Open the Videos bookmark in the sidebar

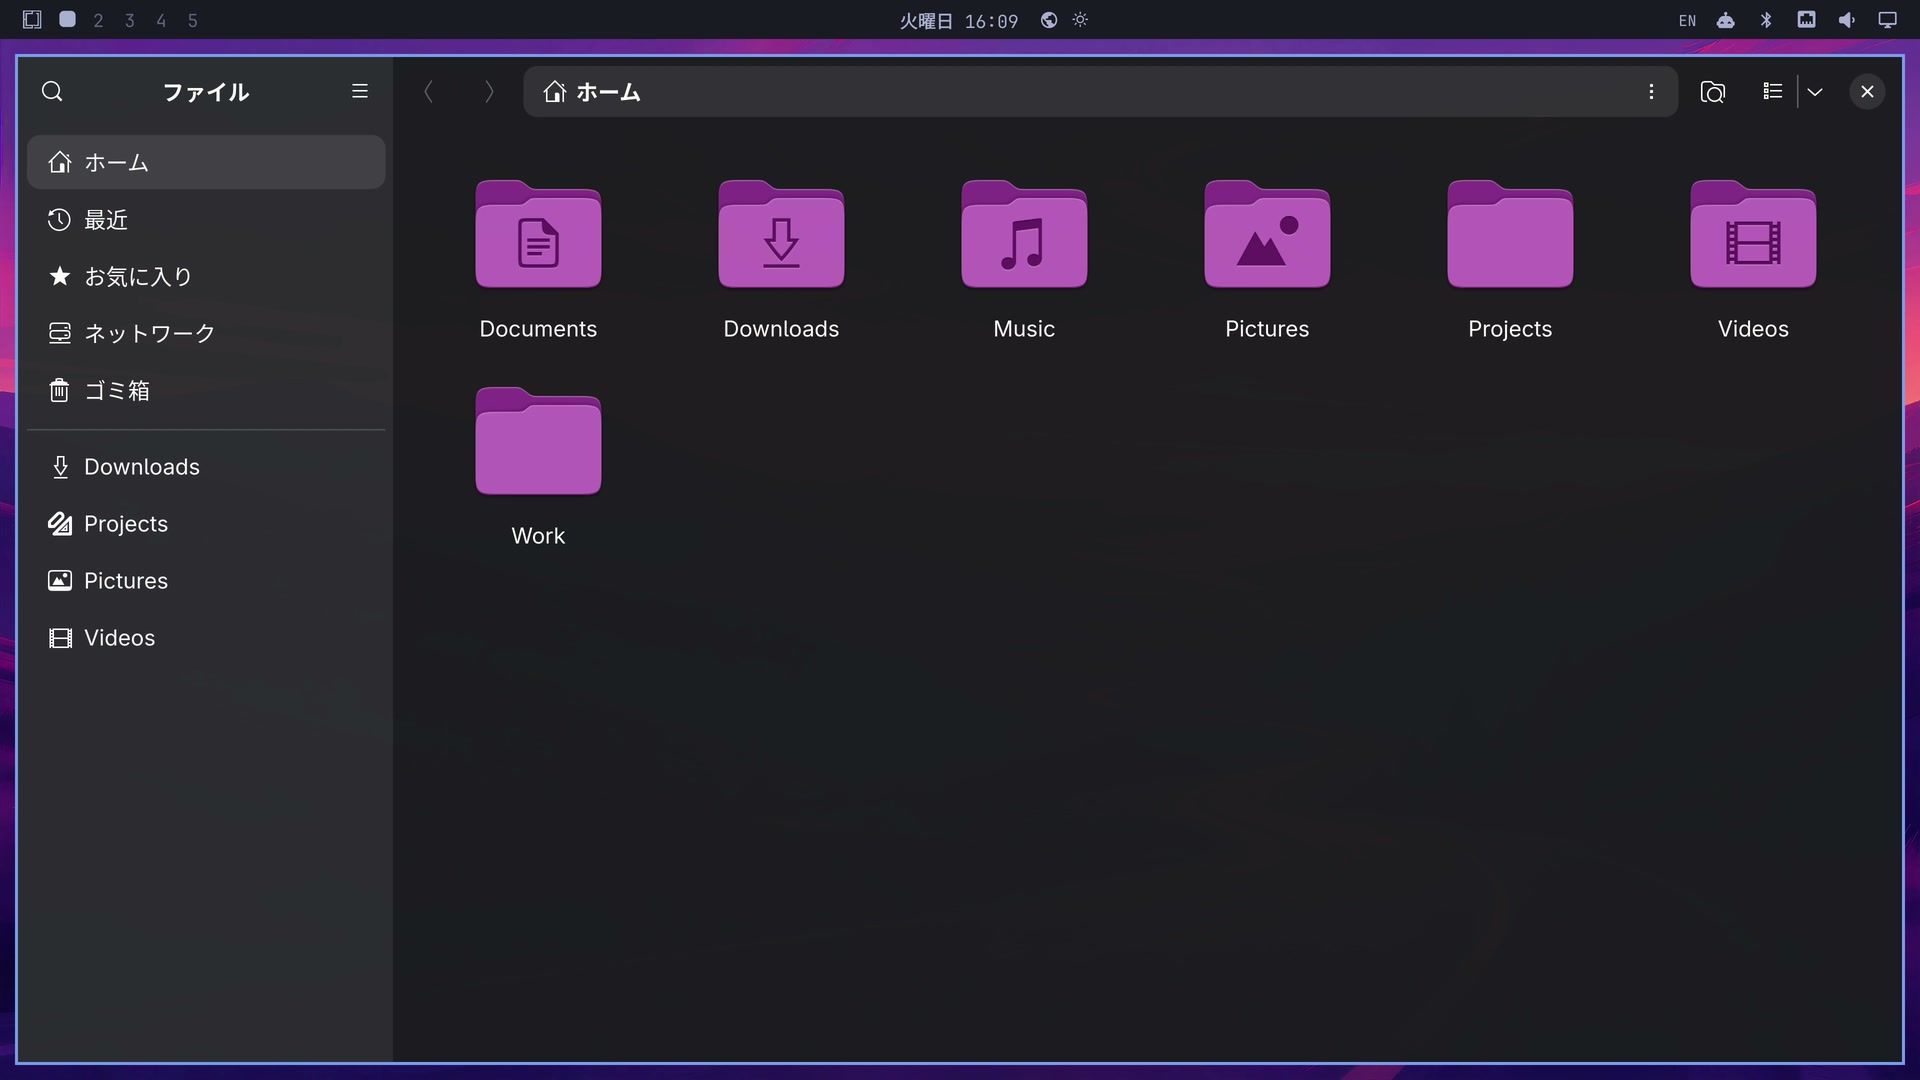tap(206, 638)
